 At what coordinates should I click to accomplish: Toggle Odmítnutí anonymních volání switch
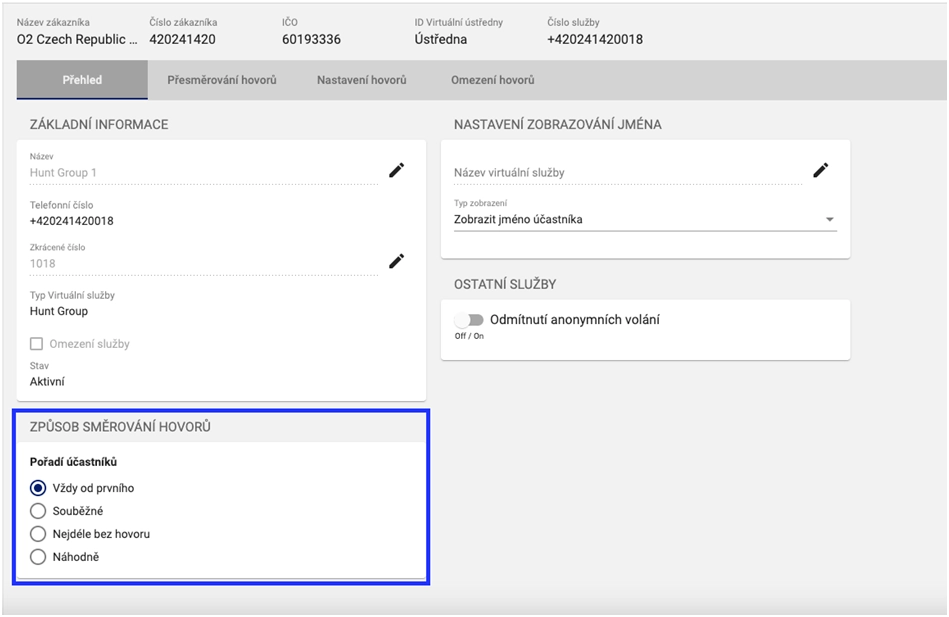469,320
